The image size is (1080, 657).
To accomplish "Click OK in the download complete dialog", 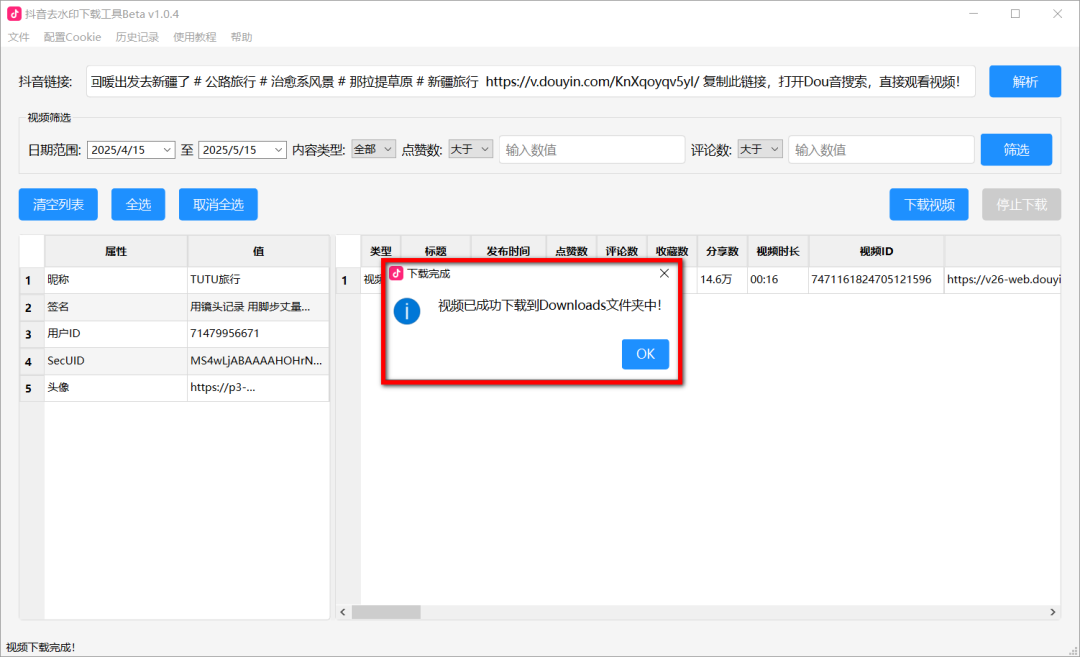I will pyautogui.click(x=645, y=354).
